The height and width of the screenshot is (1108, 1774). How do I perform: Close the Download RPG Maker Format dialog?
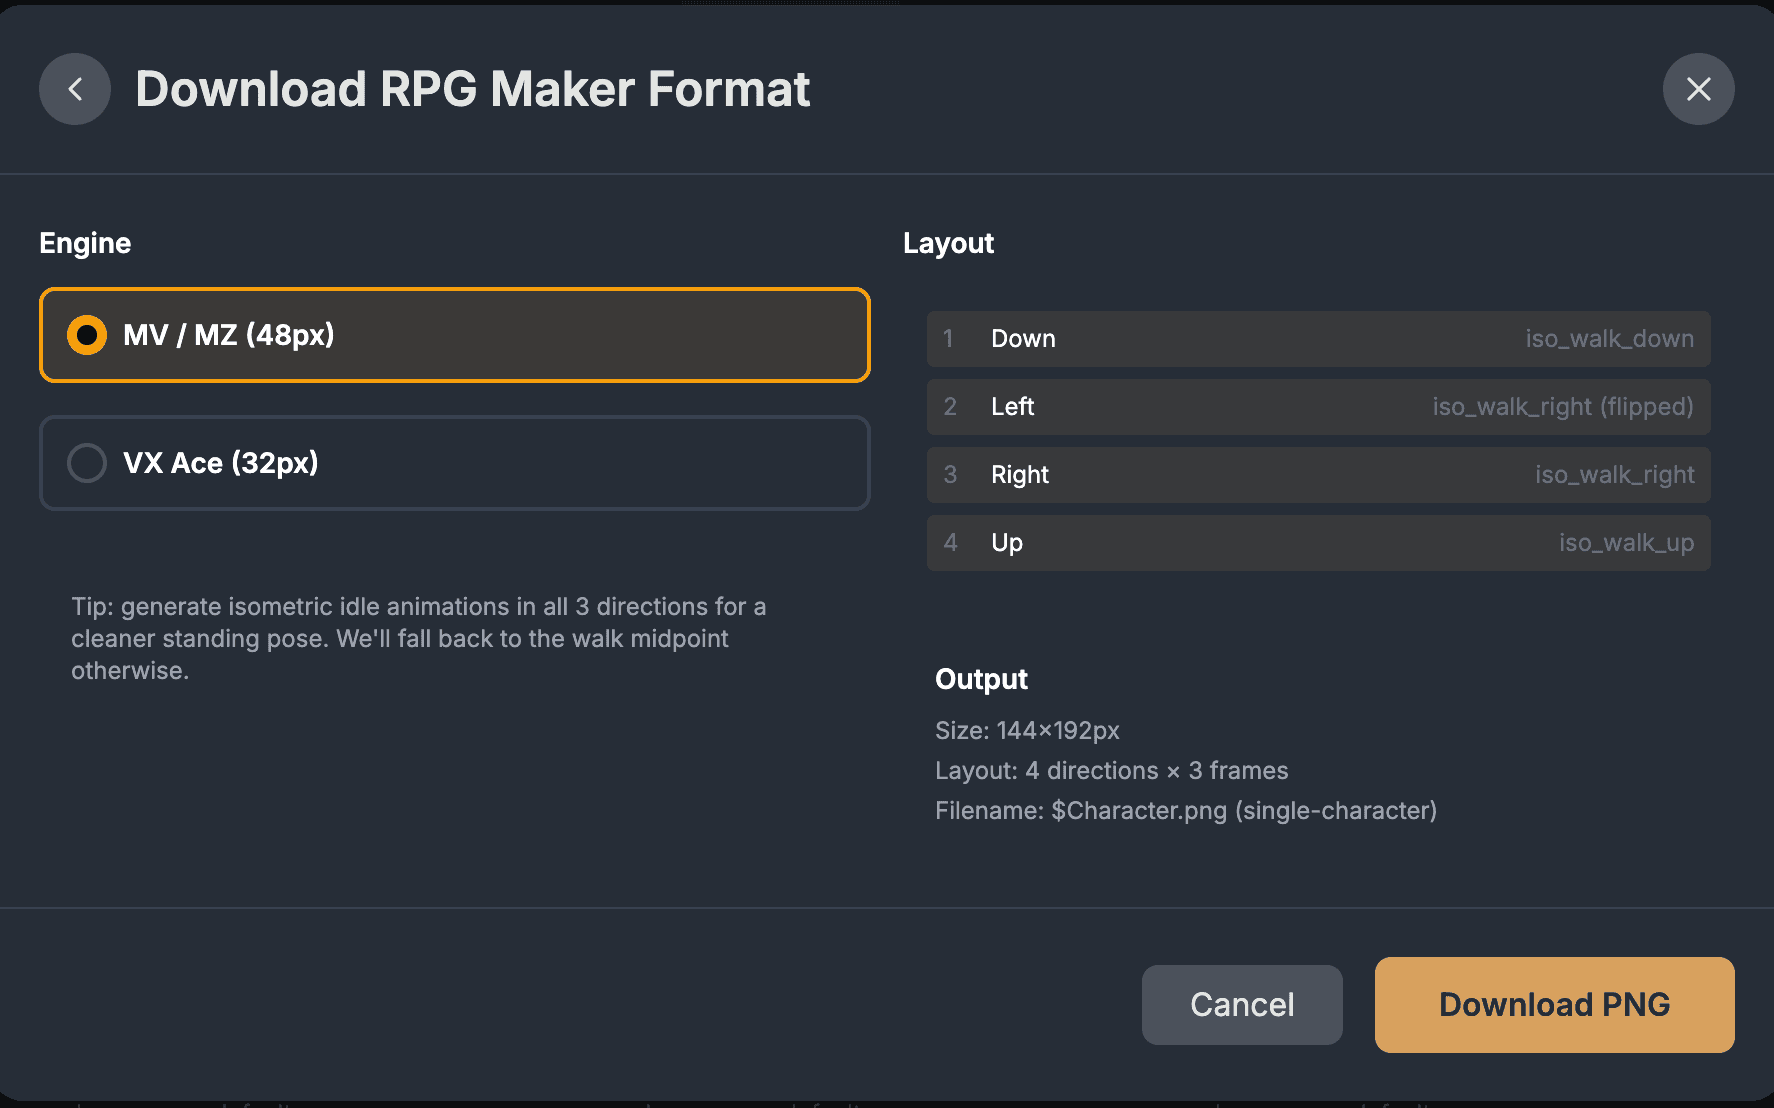1698,89
